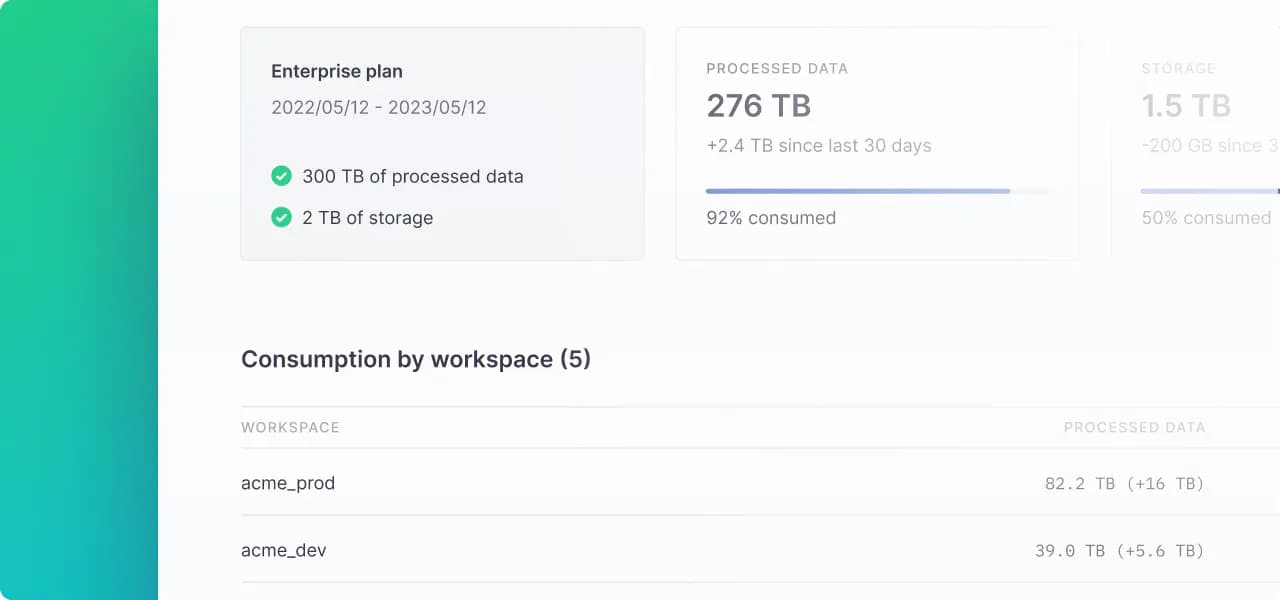Viewport: 1280px width, 600px height.
Task: Click the 1.5 TB storage value
Action: 1185,106
